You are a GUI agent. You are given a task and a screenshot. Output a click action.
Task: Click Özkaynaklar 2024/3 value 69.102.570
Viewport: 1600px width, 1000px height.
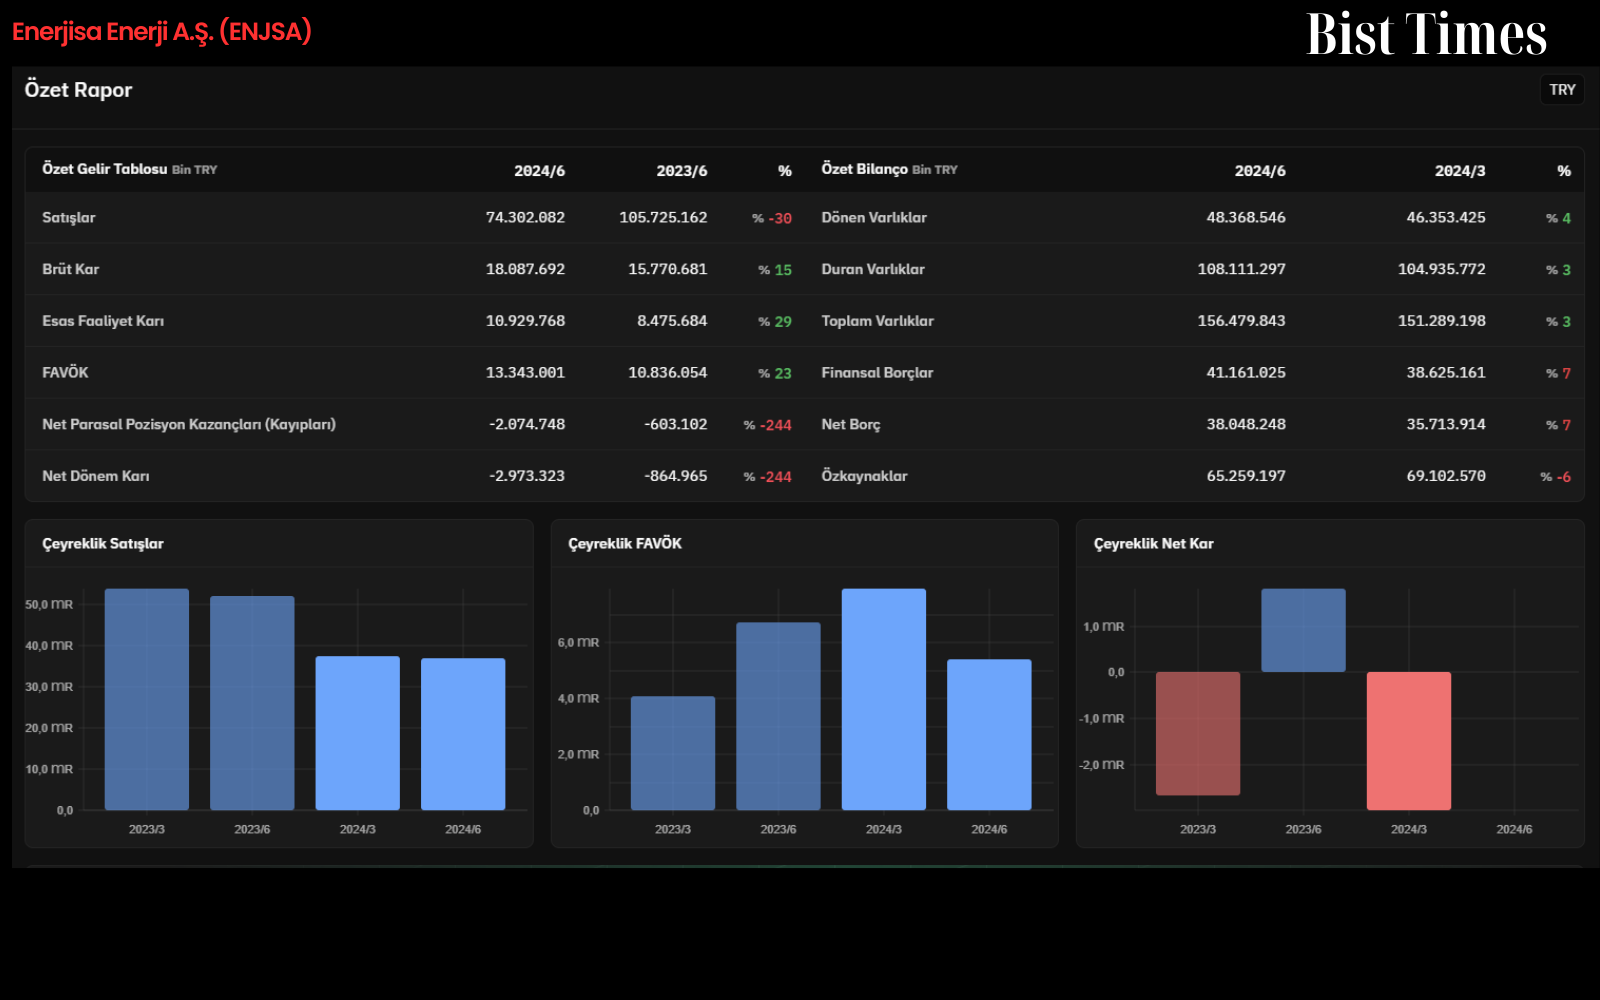[x=1446, y=476]
